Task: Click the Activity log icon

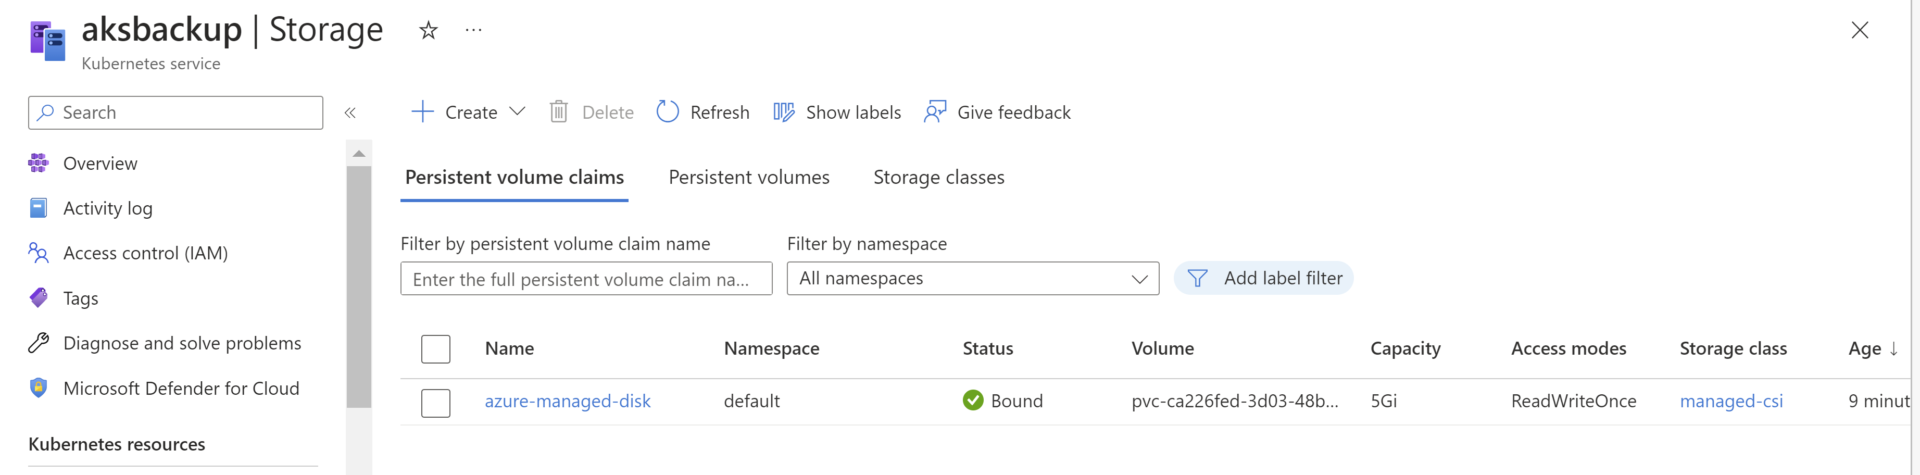Action: tap(38, 208)
